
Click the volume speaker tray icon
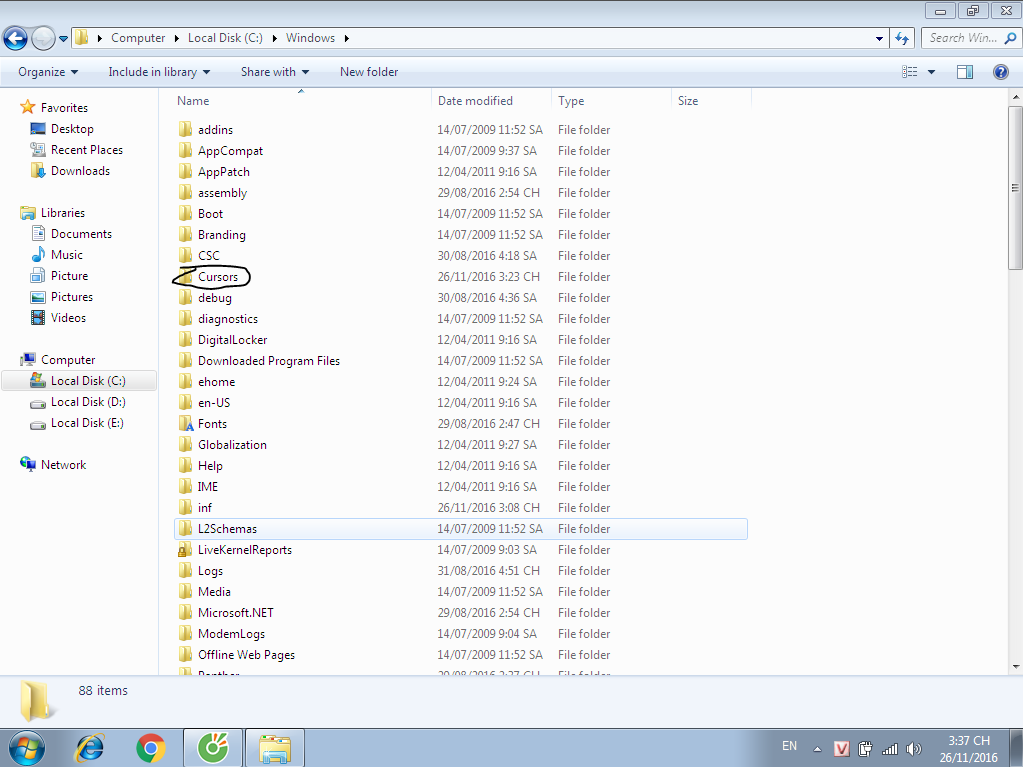coord(913,748)
